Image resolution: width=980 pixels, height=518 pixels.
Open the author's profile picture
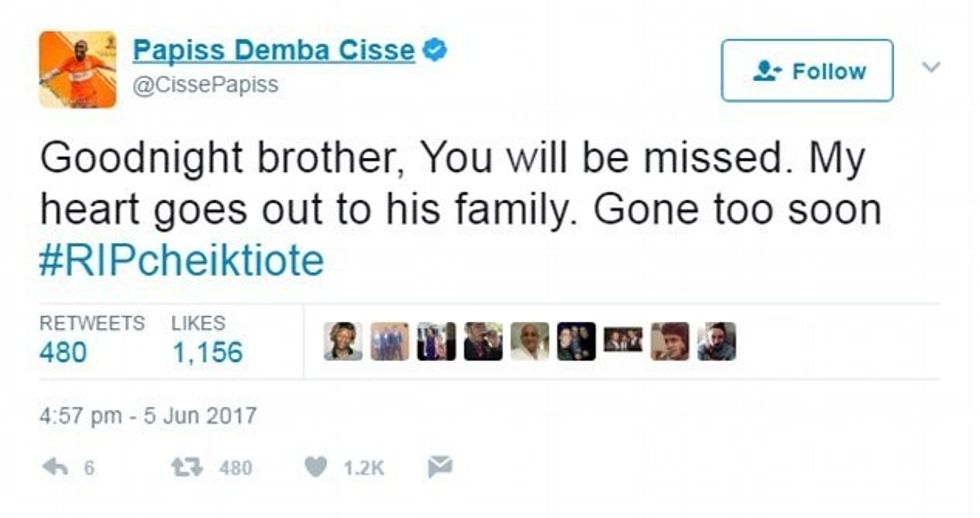pyautogui.click(x=77, y=70)
